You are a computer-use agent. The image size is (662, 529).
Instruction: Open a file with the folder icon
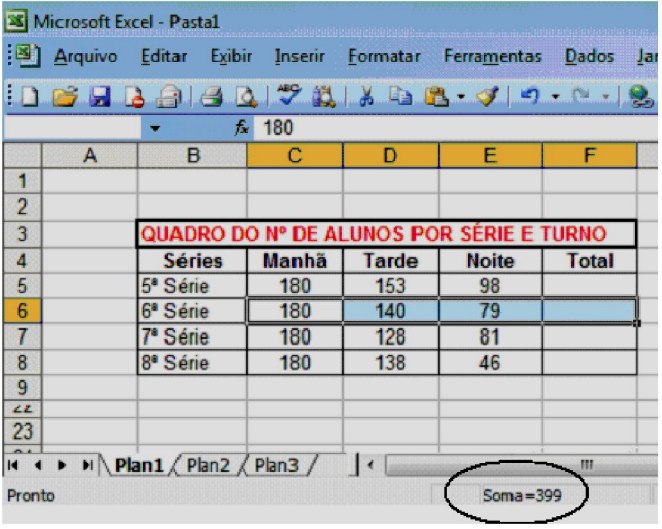coord(65,96)
